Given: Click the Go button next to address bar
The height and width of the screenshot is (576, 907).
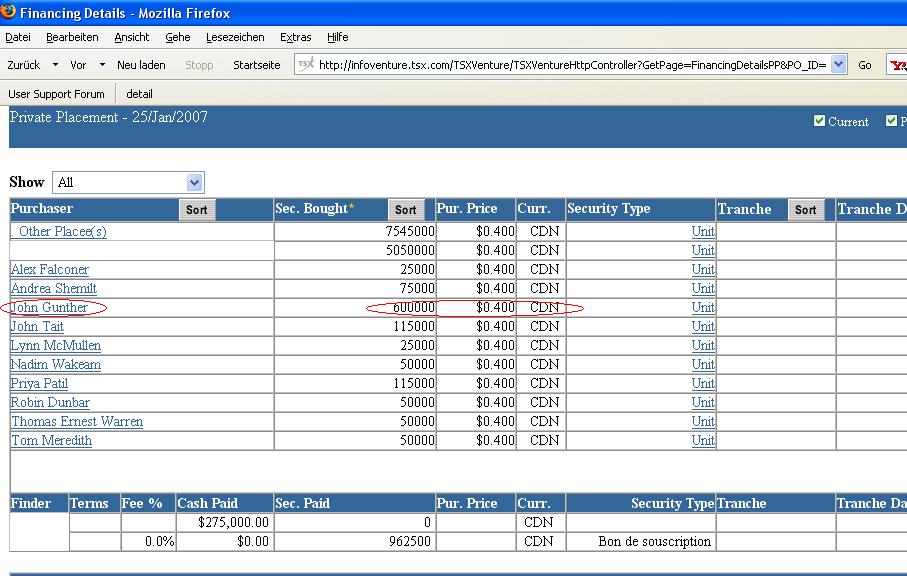Looking at the screenshot, I should [x=865, y=65].
